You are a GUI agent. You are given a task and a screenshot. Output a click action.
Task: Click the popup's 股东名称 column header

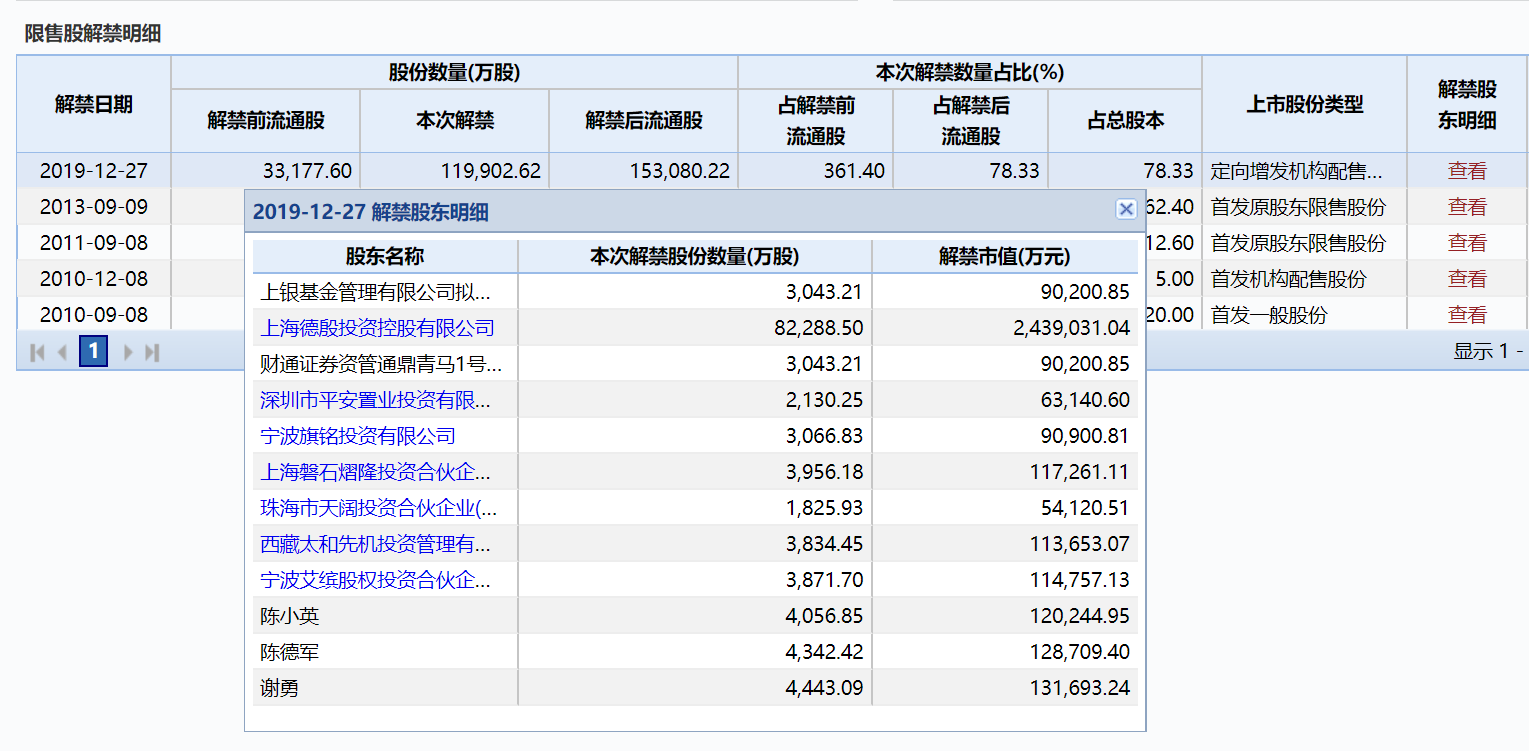(x=385, y=257)
